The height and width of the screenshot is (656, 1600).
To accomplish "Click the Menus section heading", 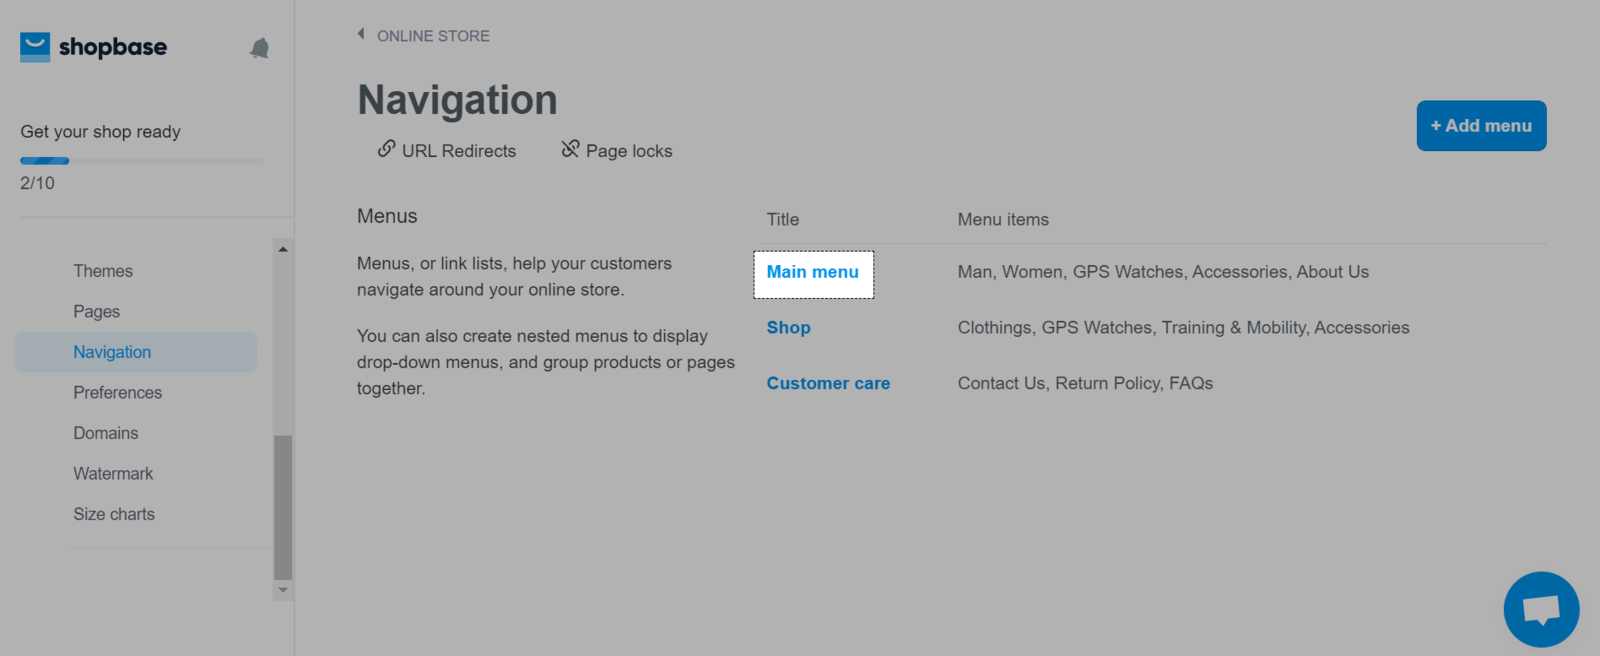I will pos(387,216).
